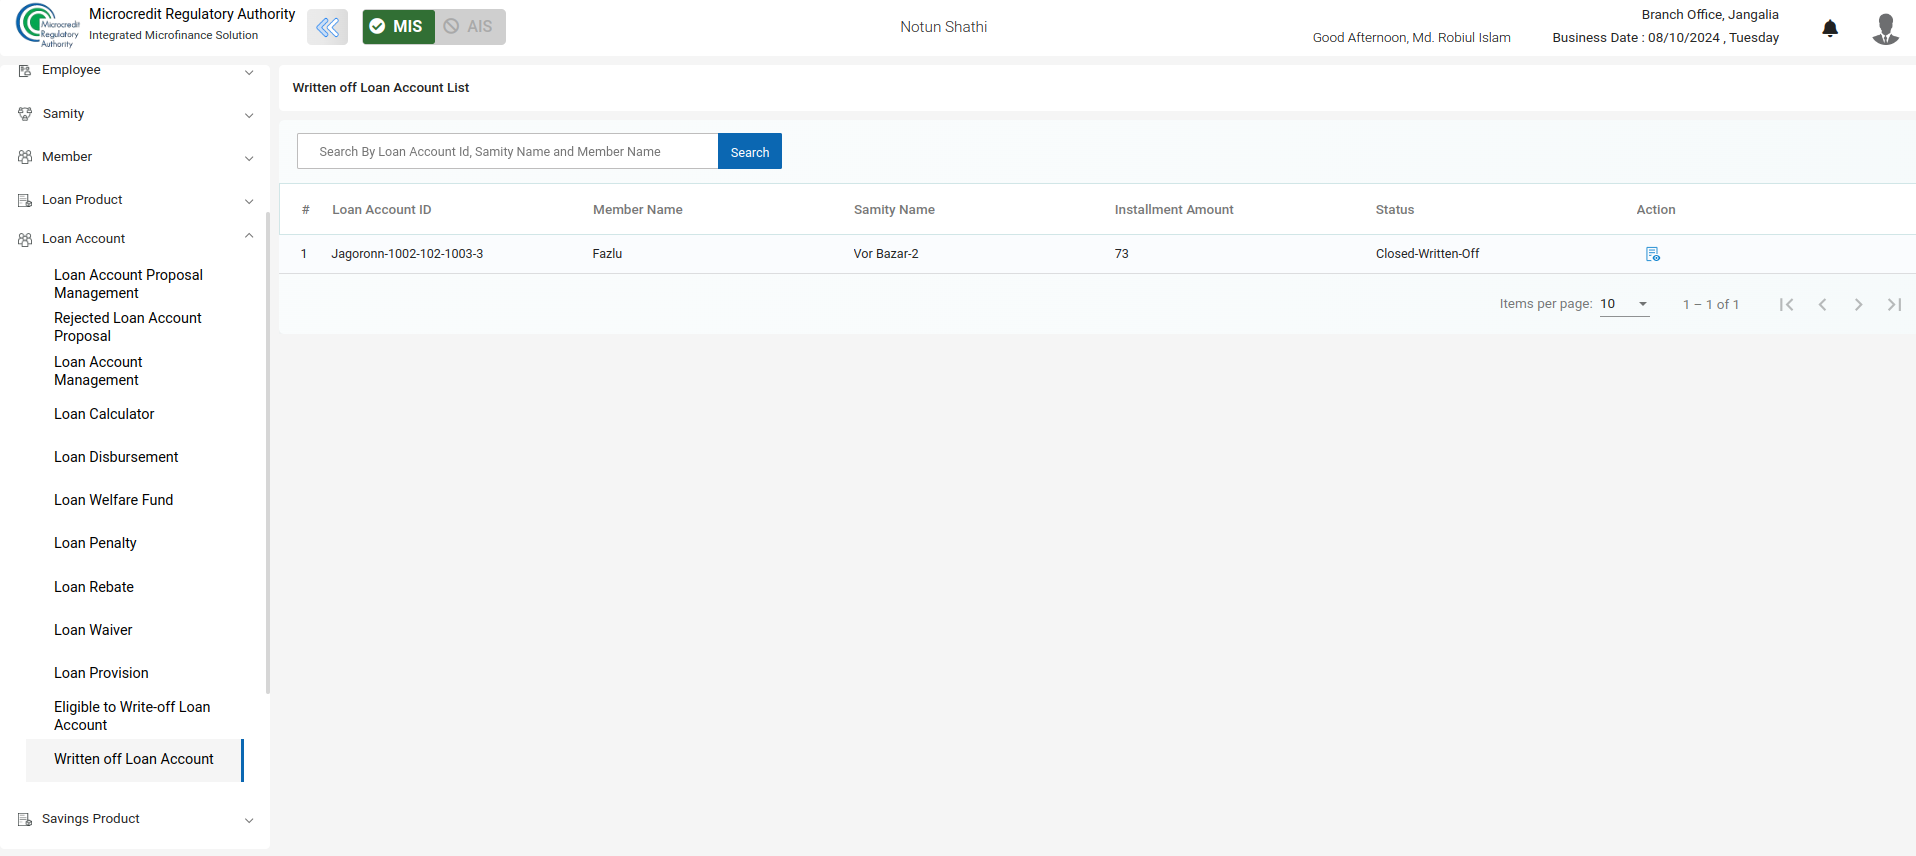This screenshot has width=1916, height=856.
Task: Expand the Loan Product menu chevron
Action: point(249,201)
